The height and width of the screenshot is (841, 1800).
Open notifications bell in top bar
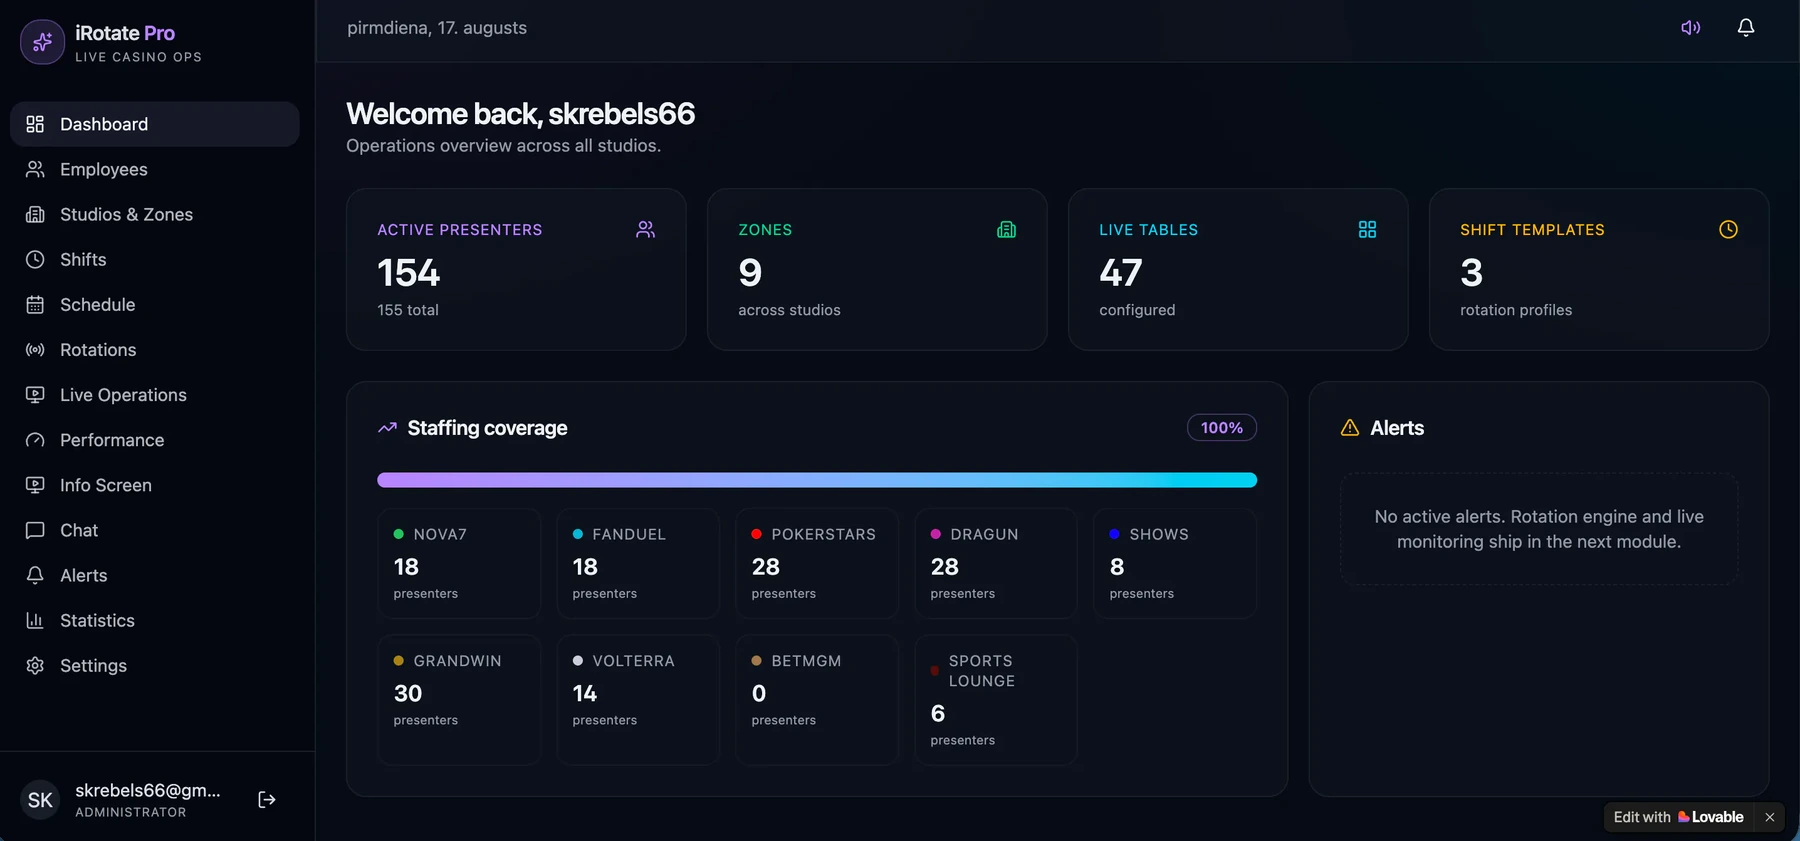(x=1745, y=28)
